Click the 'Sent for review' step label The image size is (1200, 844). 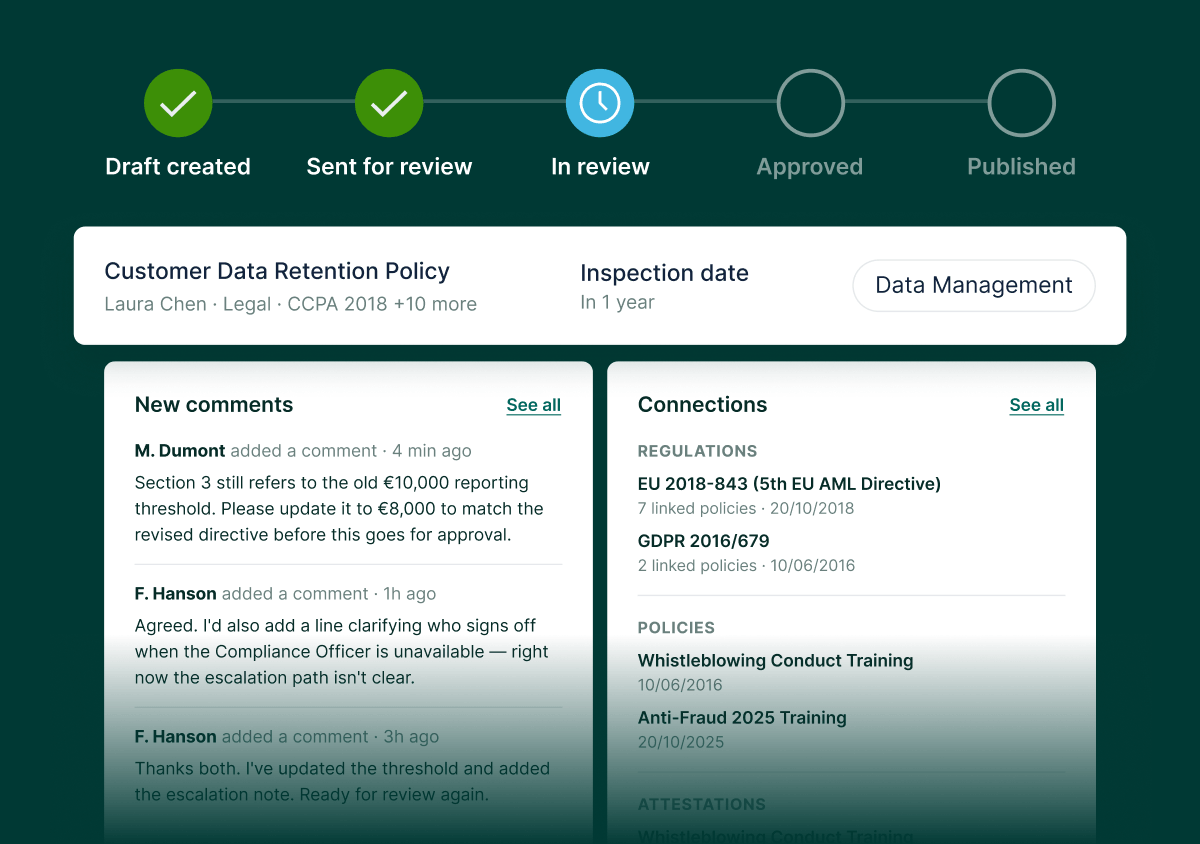389,167
